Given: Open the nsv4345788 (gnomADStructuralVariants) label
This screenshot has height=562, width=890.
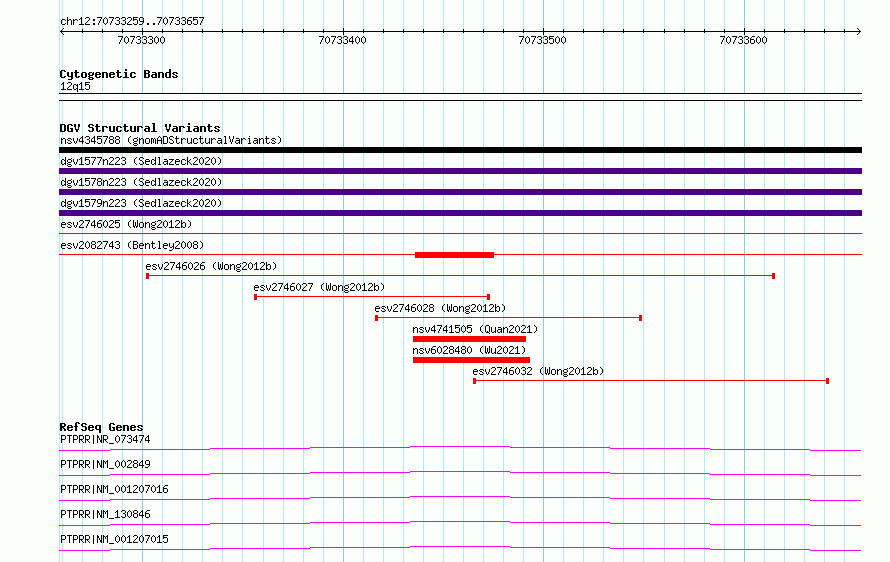Looking at the screenshot, I should point(171,140).
